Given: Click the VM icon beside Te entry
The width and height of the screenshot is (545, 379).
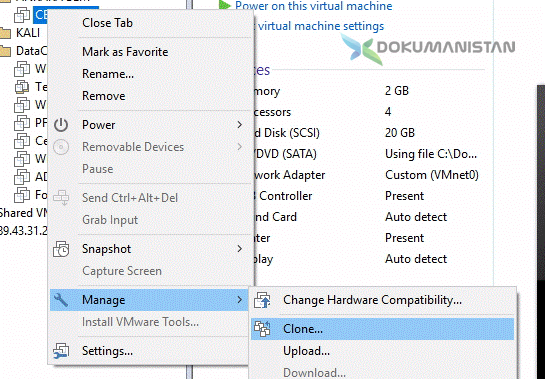Looking at the screenshot, I should tap(22, 87).
